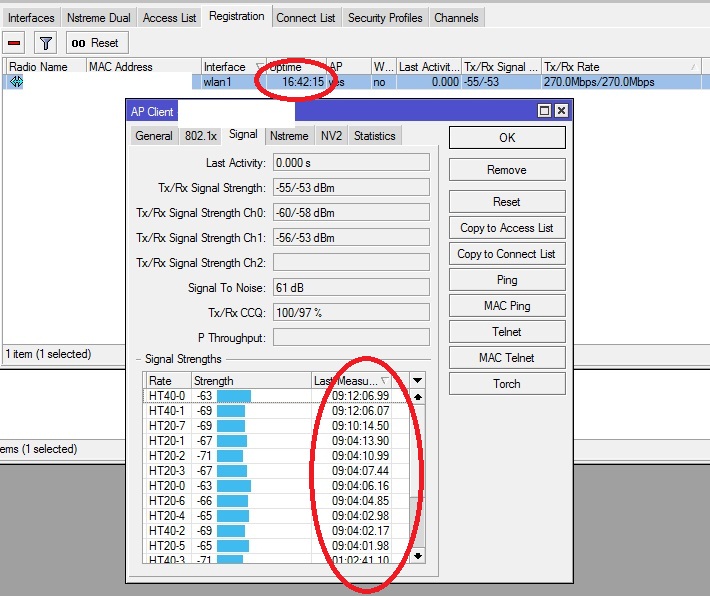Select the HT20-6 rate row
The image size is (710, 596).
click(x=277, y=500)
